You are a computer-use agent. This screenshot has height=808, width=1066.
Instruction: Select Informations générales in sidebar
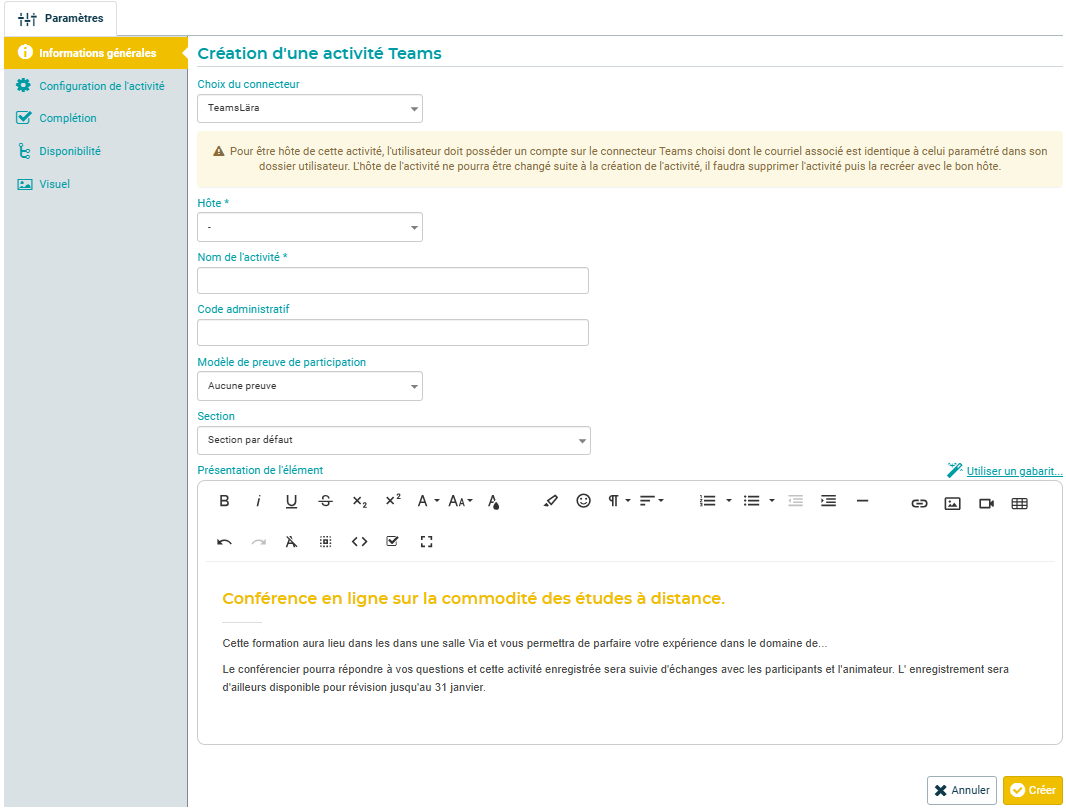pyautogui.click(x=96, y=53)
